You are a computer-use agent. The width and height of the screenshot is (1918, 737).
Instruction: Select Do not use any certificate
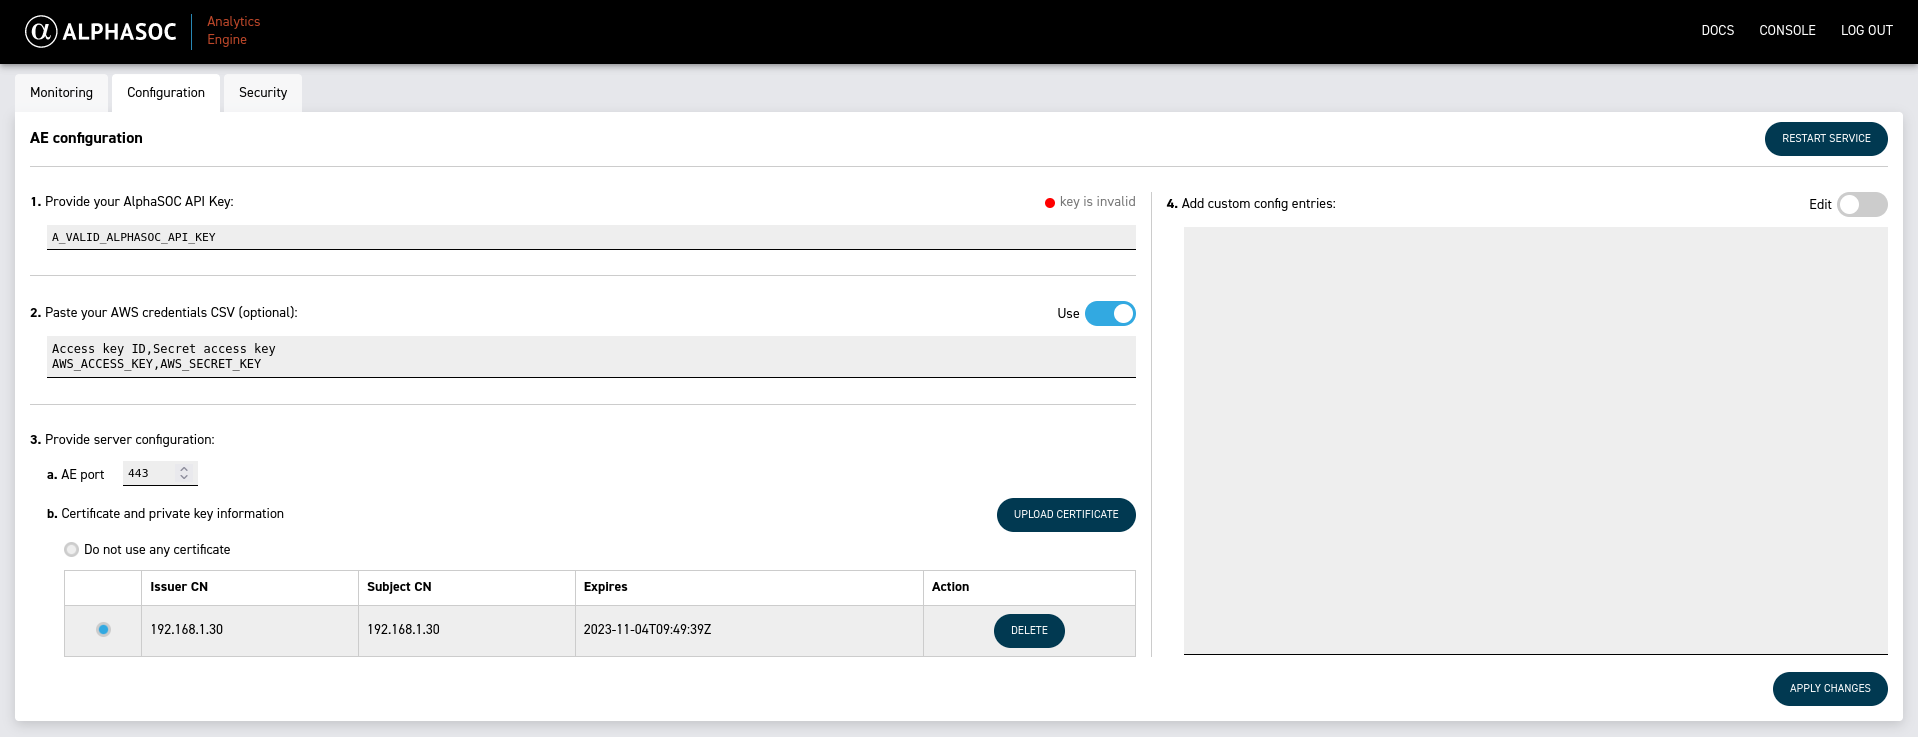71,550
